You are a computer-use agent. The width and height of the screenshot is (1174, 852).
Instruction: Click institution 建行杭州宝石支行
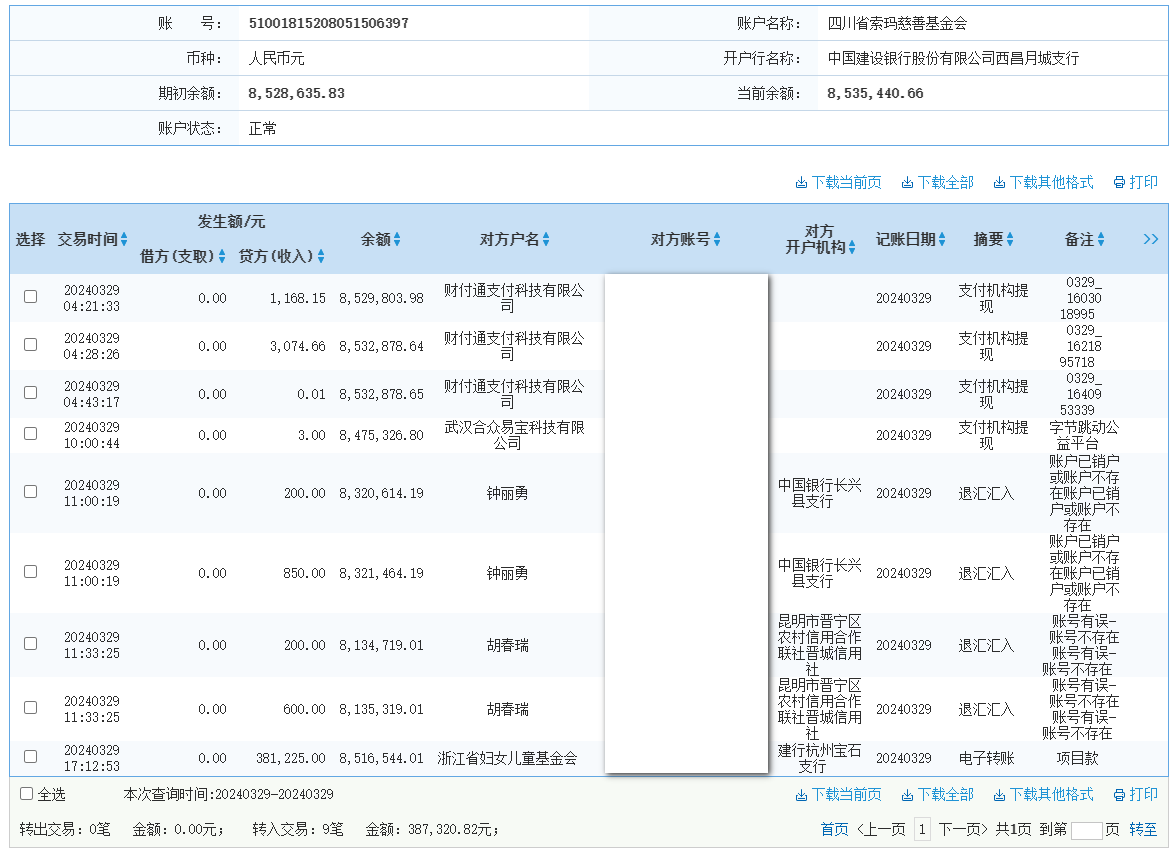click(x=819, y=758)
